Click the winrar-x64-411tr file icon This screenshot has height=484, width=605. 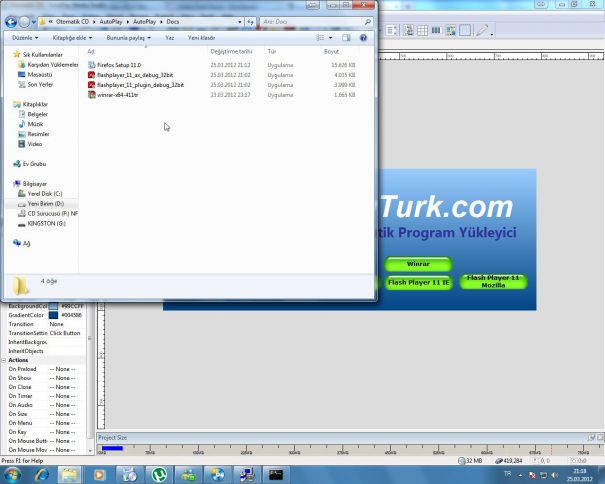(x=91, y=95)
